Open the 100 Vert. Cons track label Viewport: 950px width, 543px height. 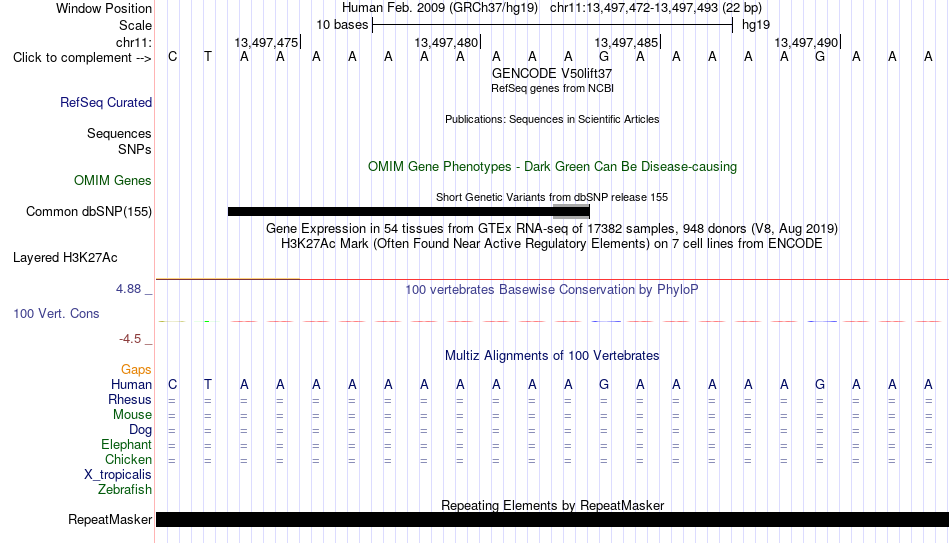pos(56,313)
